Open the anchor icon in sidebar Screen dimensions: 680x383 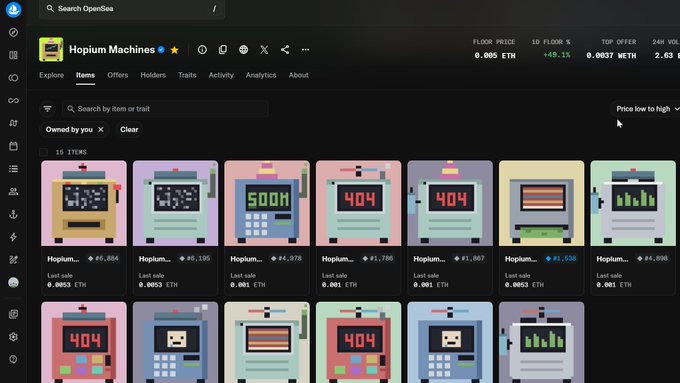tap(13, 214)
